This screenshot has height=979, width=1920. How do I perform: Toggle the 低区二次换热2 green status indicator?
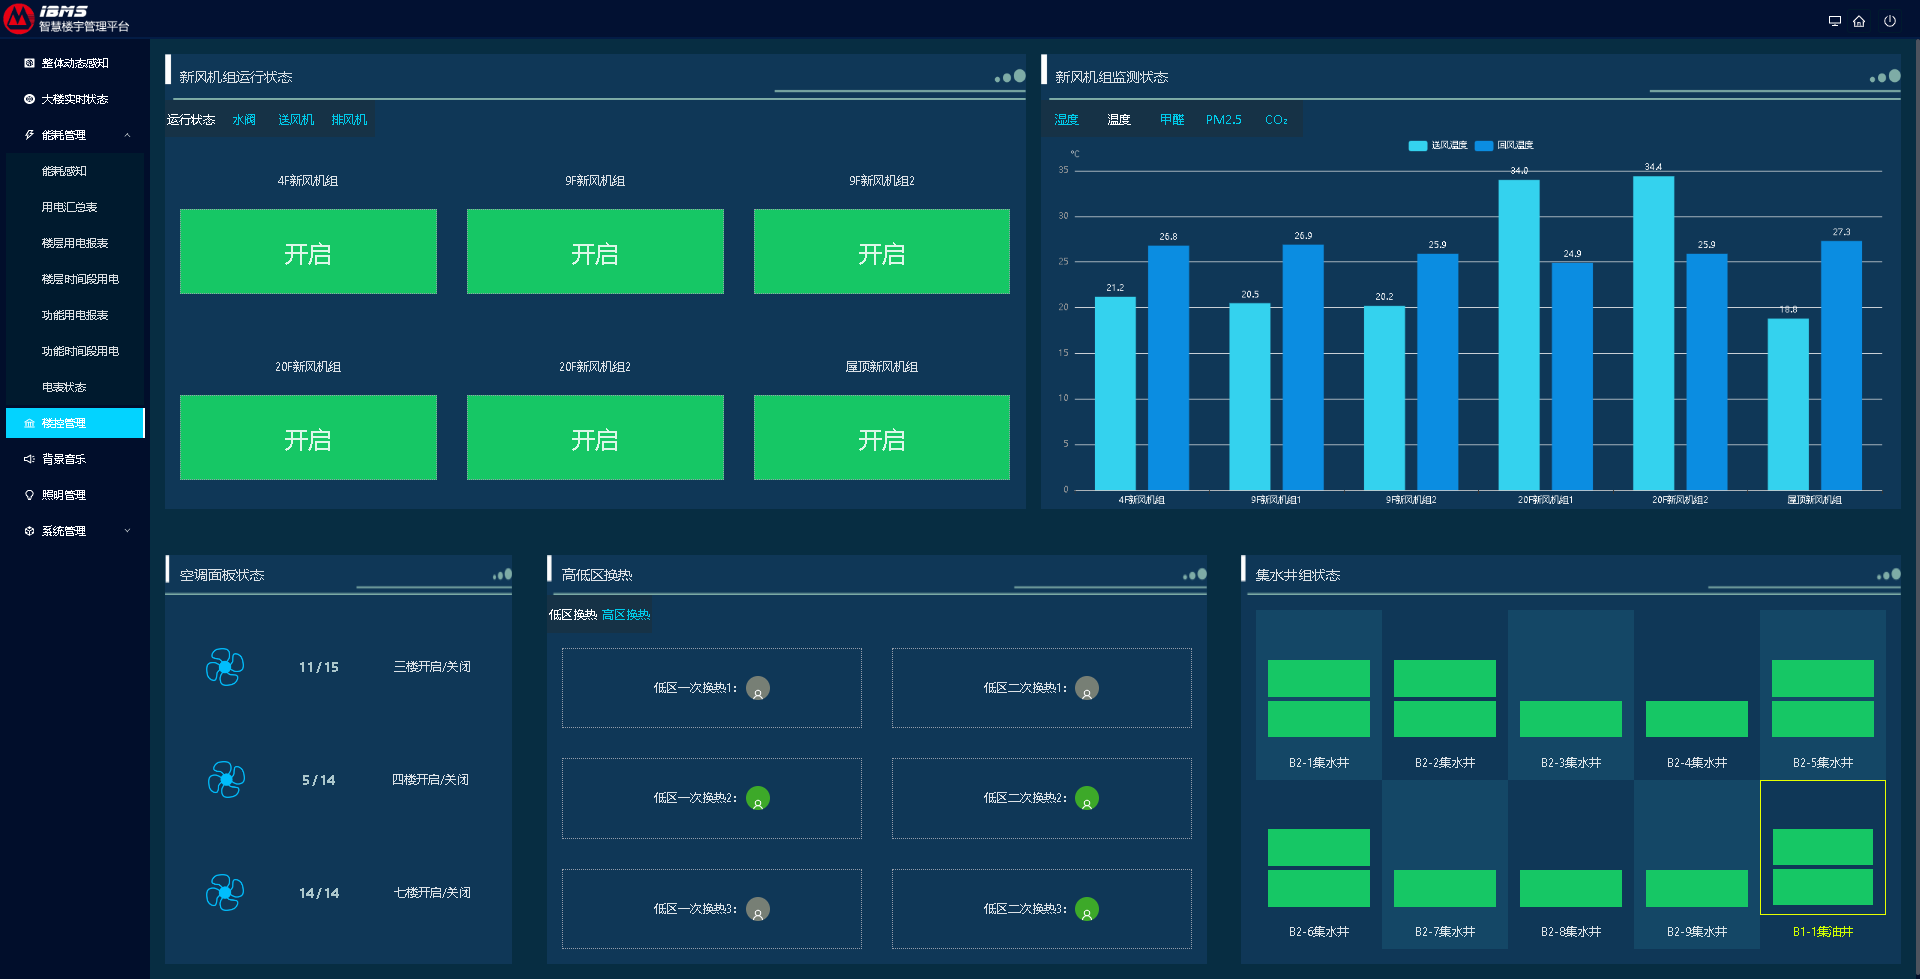(1087, 798)
